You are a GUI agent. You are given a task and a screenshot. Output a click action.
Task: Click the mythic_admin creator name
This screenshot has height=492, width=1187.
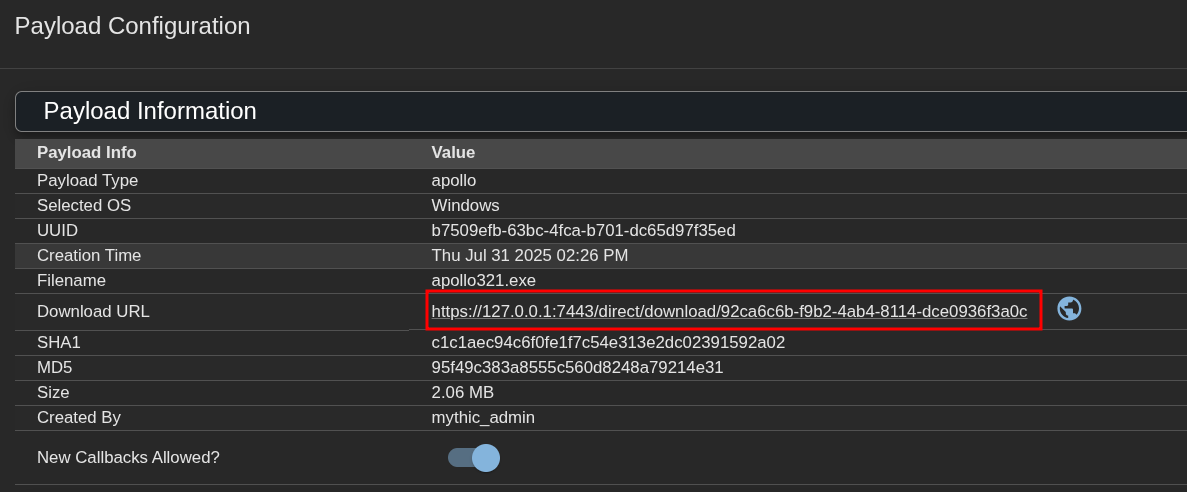pyautogui.click(x=483, y=417)
